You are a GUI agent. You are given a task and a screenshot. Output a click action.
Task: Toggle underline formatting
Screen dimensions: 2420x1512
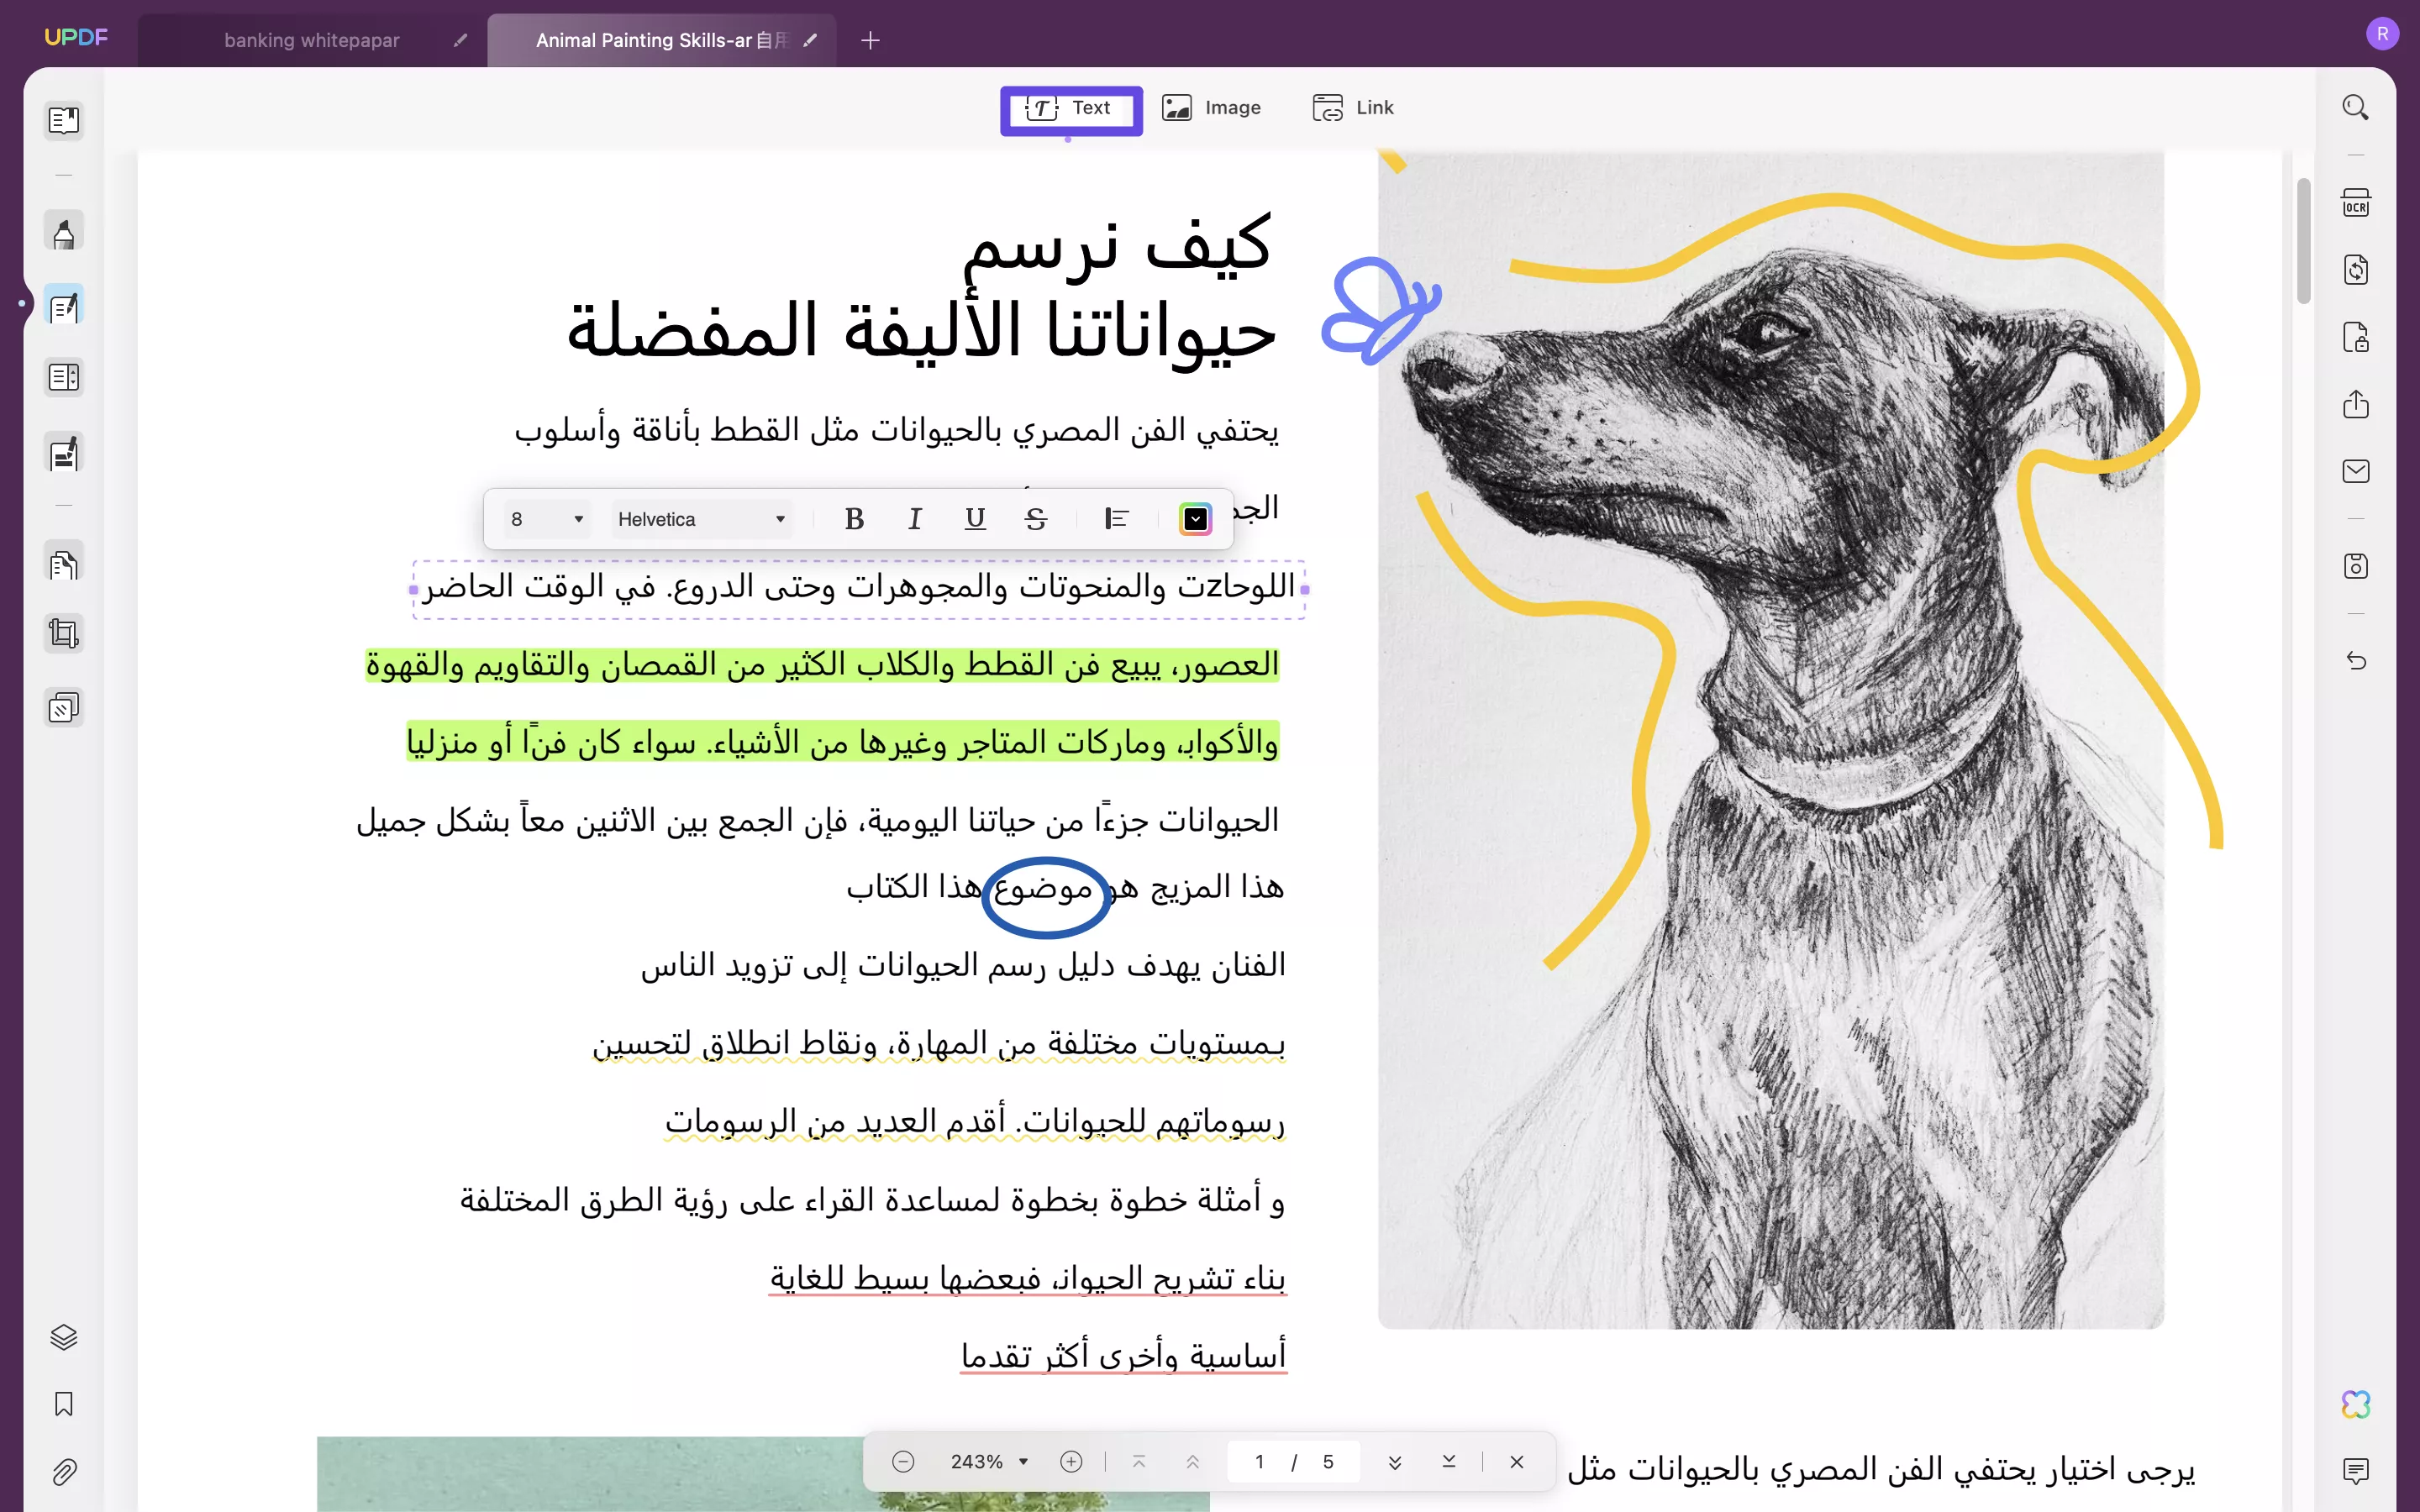click(975, 518)
